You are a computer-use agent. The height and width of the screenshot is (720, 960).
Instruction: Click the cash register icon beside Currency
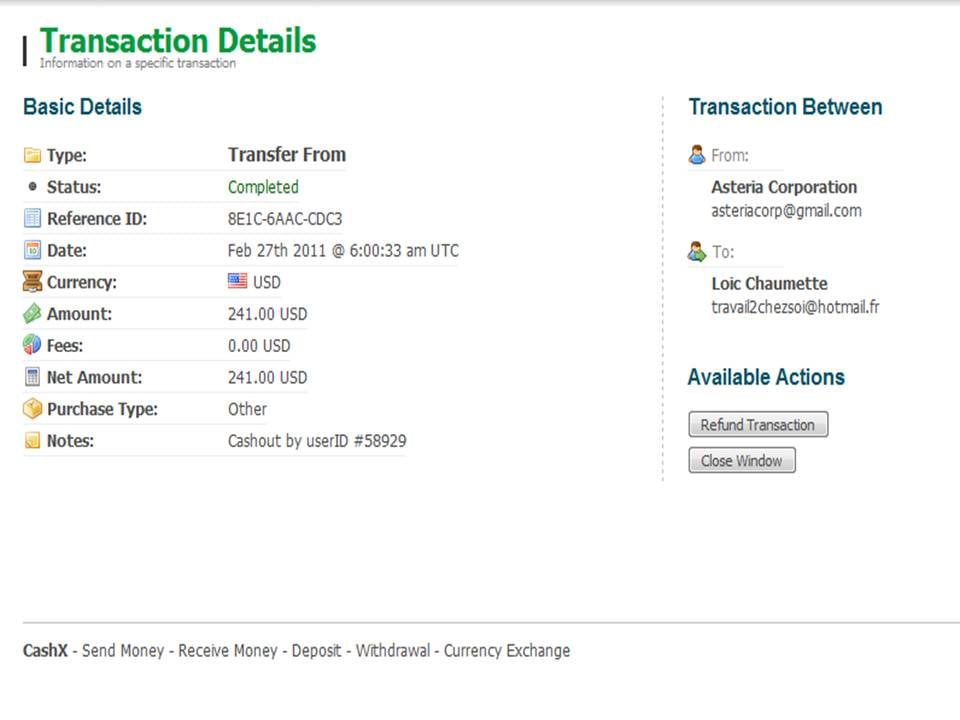[32, 282]
